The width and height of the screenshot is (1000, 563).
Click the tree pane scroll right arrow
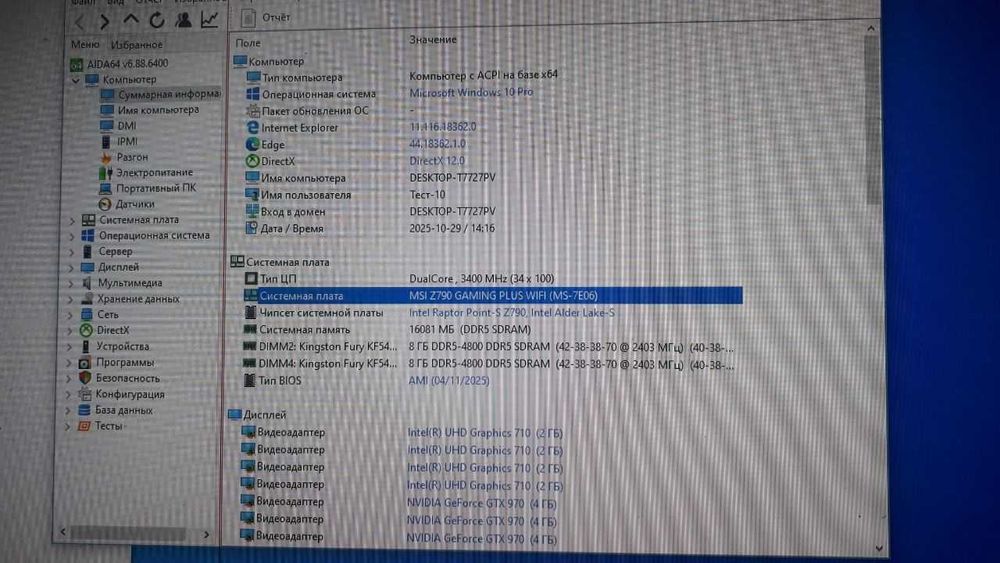(206, 534)
